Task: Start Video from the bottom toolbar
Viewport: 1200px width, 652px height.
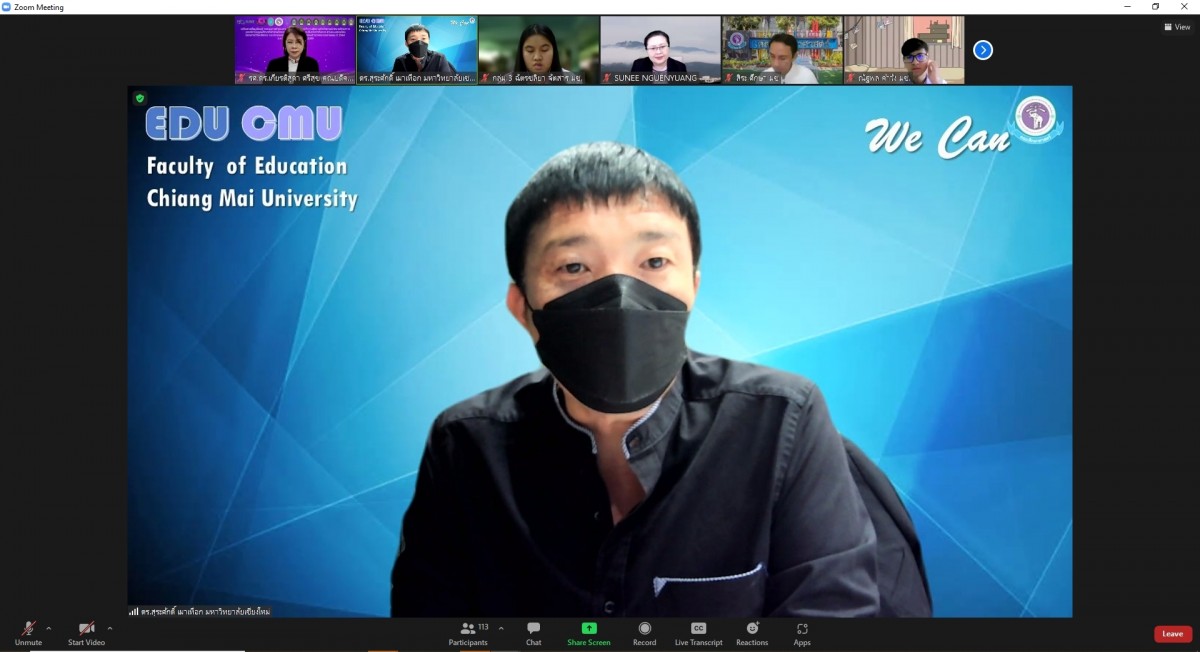Action: pyautogui.click(x=86, y=633)
